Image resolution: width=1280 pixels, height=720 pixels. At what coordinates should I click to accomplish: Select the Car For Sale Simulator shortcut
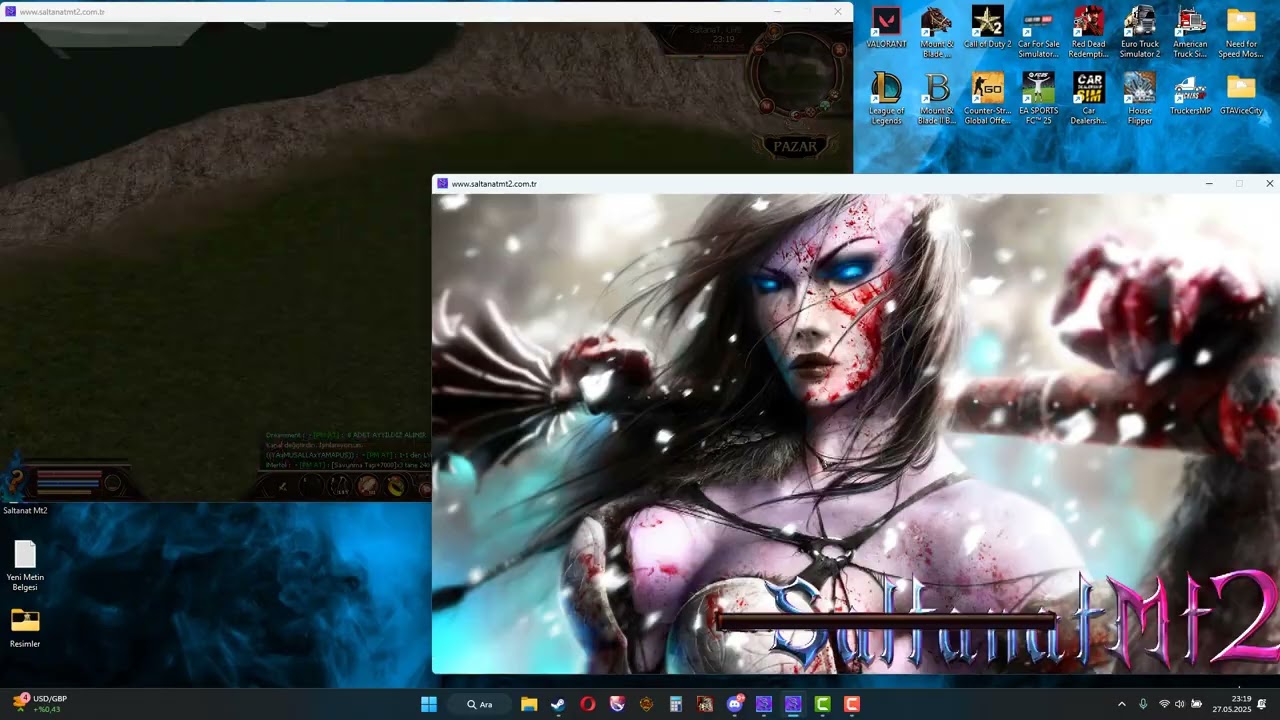pyautogui.click(x=1038, y=32)
